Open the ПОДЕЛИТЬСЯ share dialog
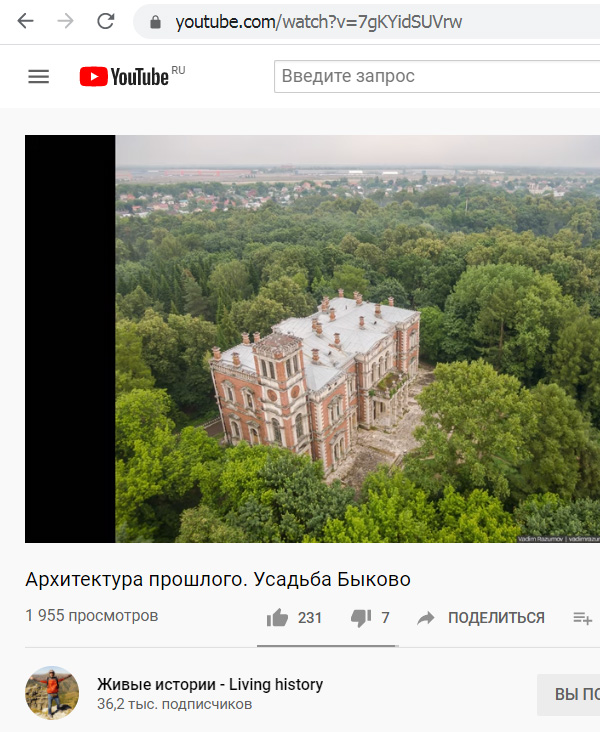 click(496, 618)
